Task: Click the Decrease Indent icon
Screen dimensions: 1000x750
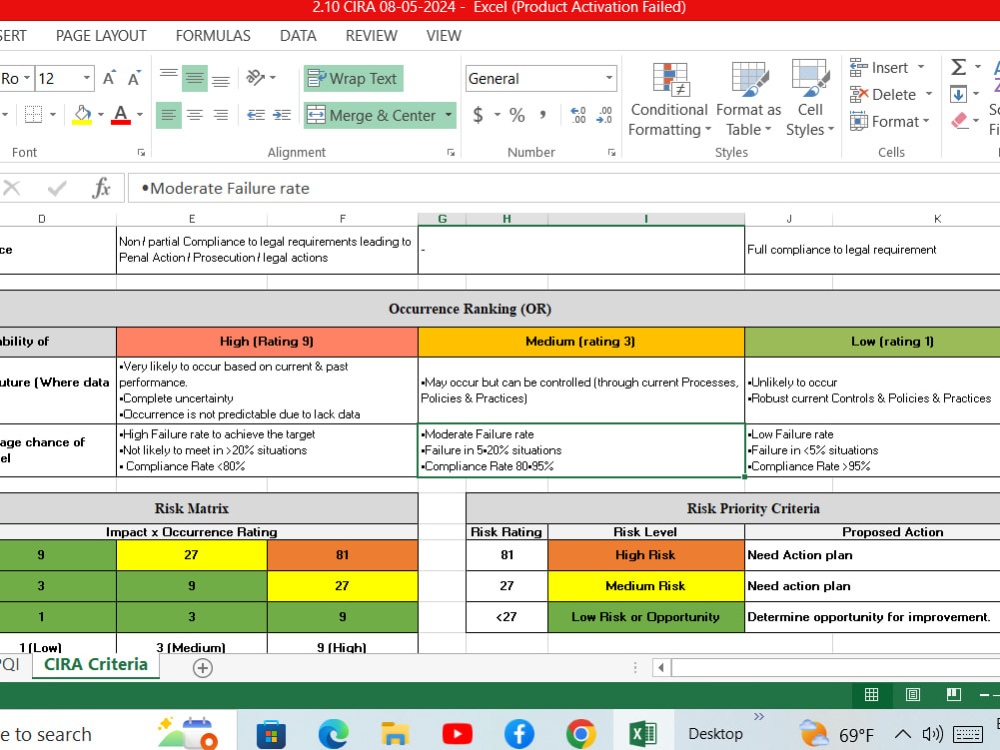Action: click(x=256, y=115)
